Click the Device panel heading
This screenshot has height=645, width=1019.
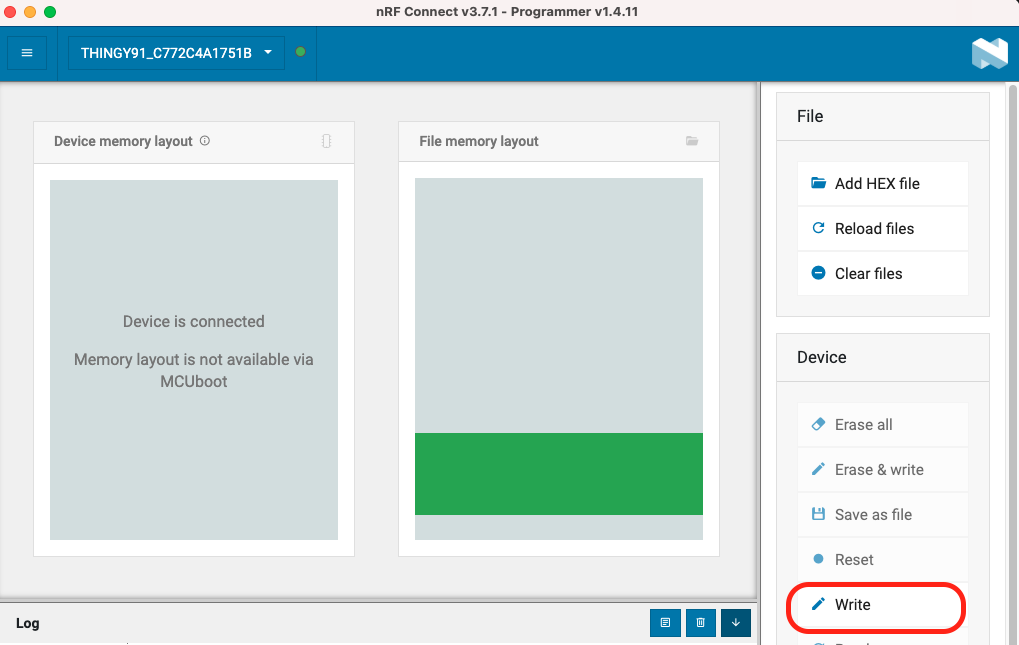[821, 357]
